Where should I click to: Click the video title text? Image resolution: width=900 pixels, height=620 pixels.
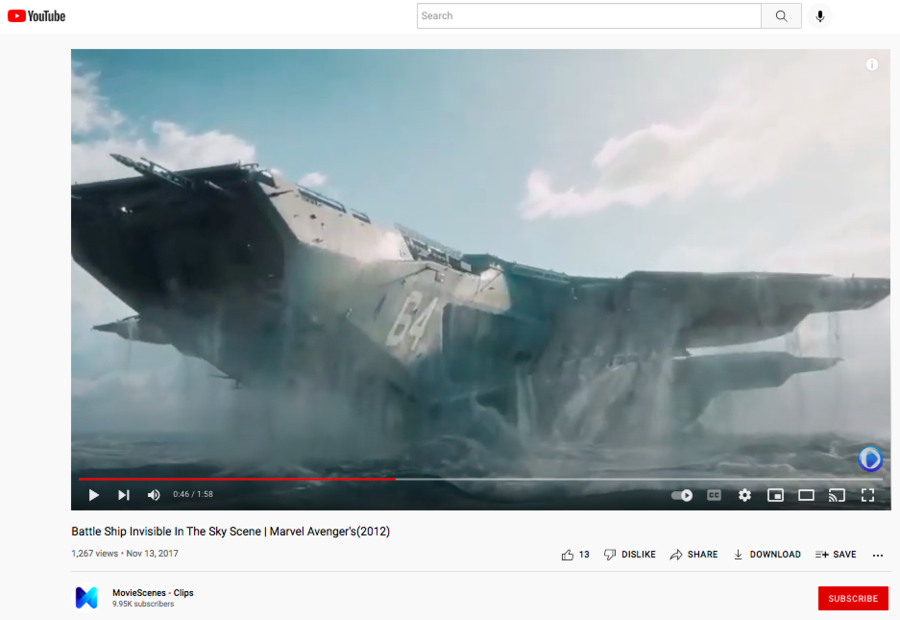[230, 532]
